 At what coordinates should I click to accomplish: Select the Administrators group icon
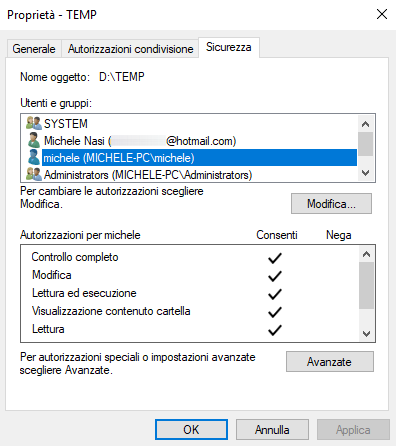point(34,174)
